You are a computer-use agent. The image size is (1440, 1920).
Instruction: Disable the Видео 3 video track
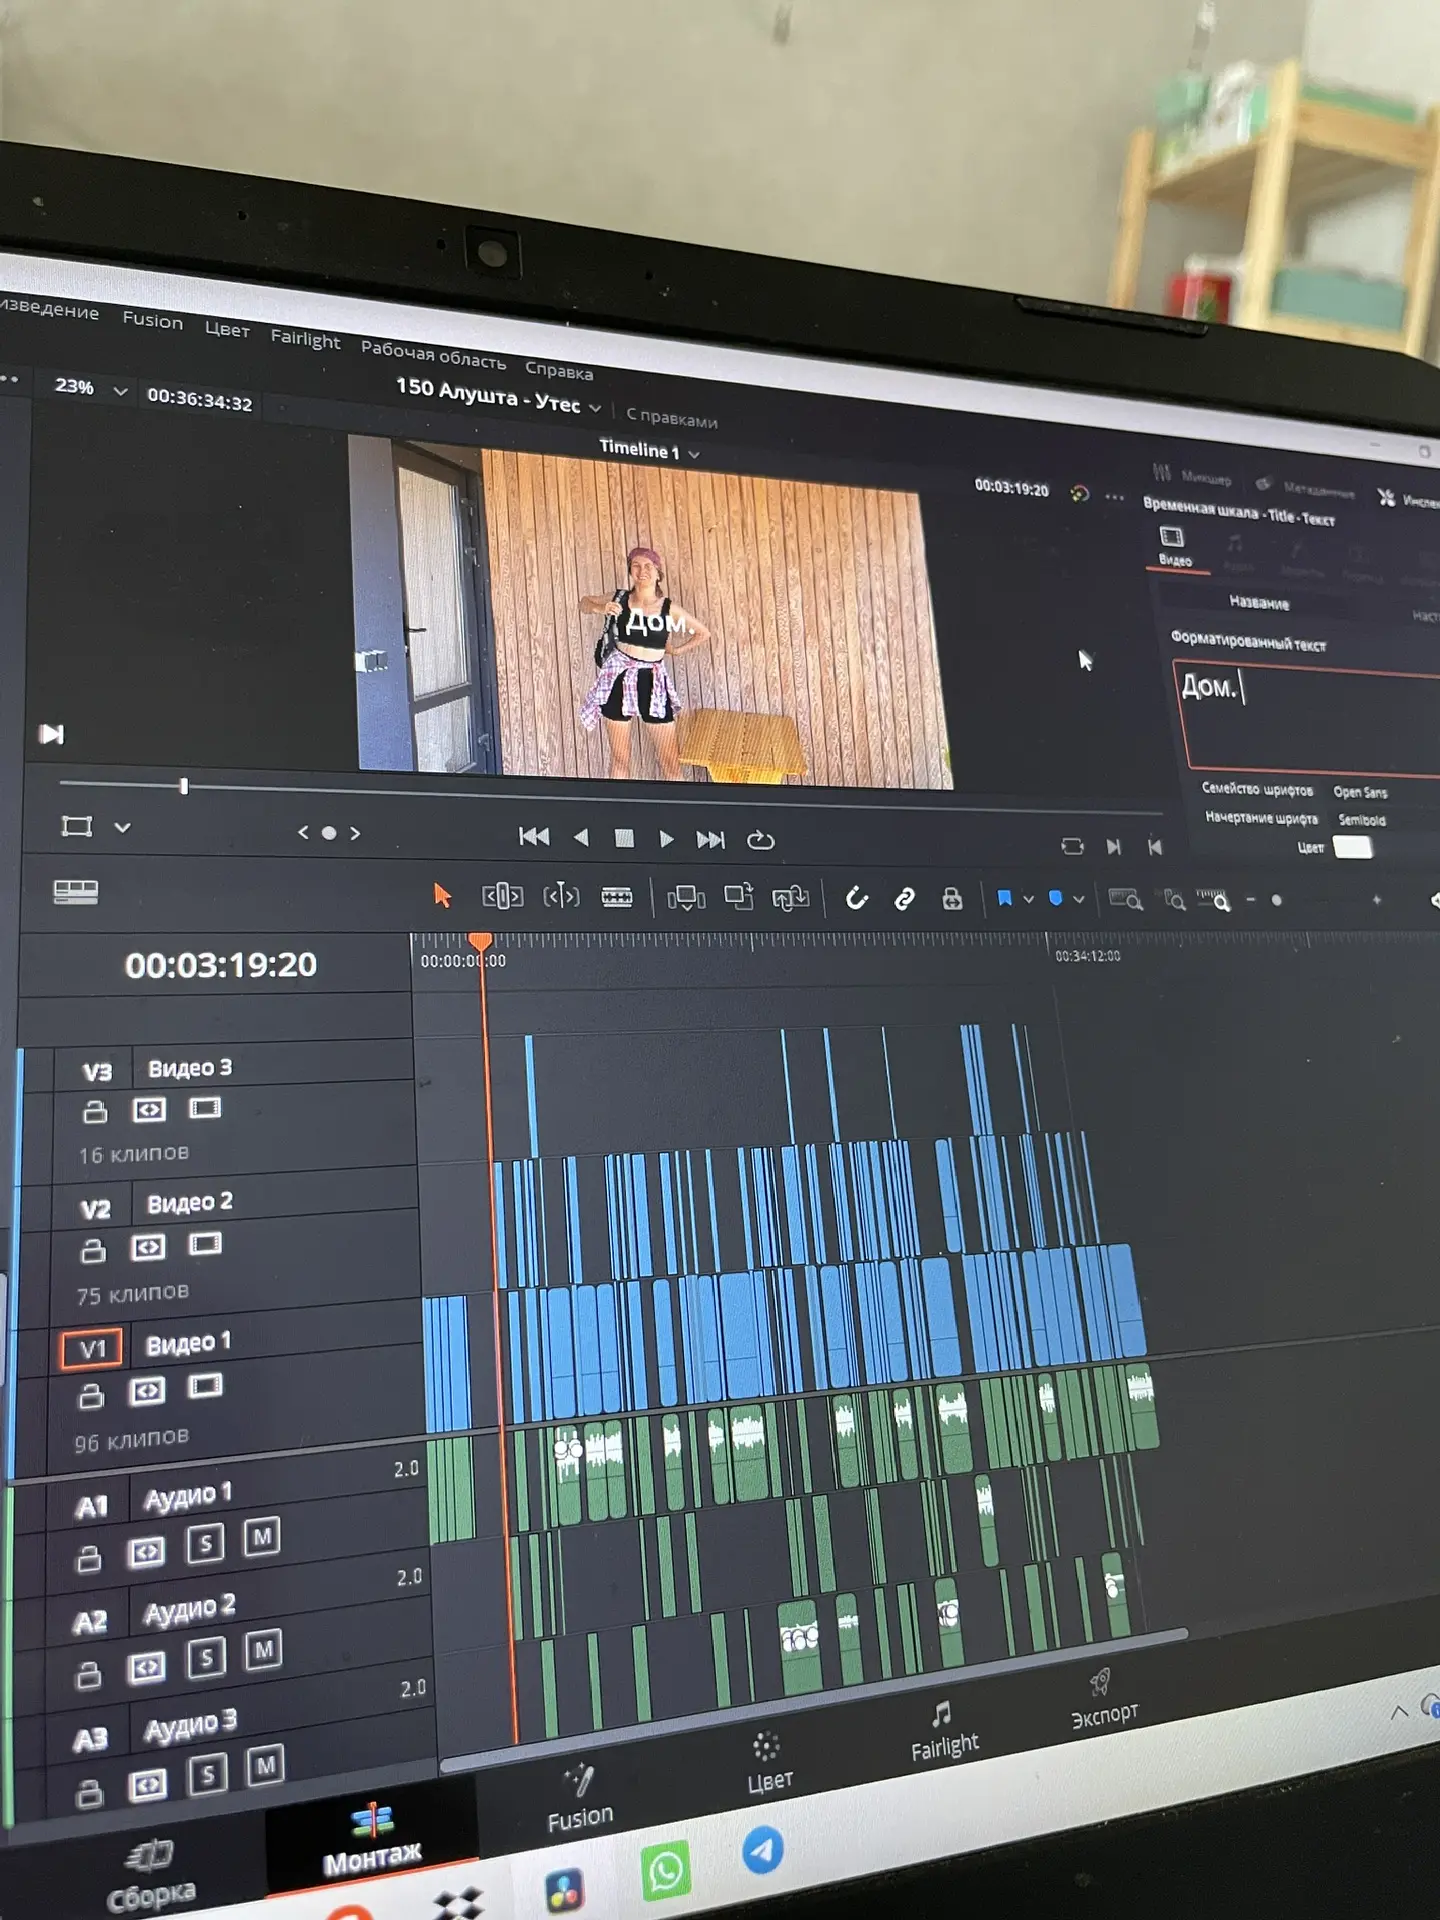tap(206, 1108)
